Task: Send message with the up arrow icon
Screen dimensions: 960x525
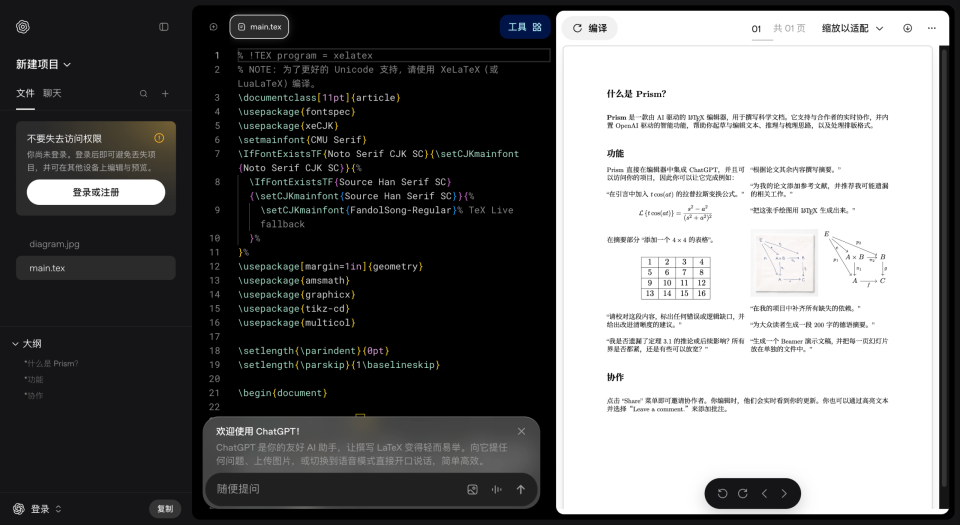Action: coord(520,490)
